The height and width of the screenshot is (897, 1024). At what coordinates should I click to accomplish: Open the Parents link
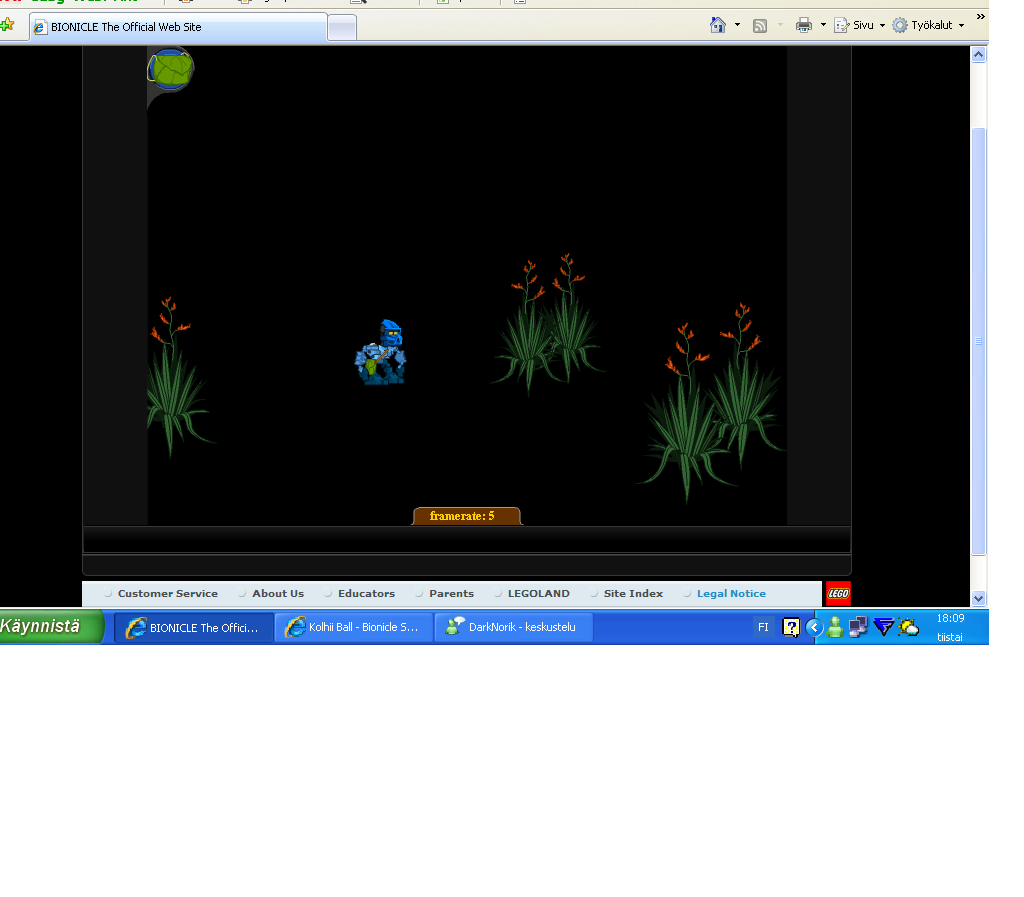tap(451, 593)
